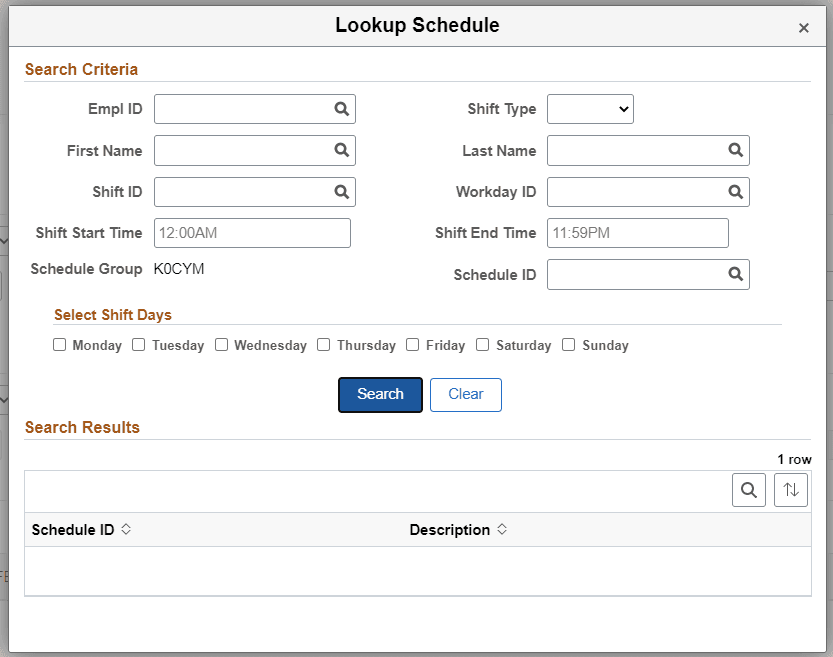The height and width of the screenshot is (657, 833).
Task: Click the Search button
Action: 380,394
